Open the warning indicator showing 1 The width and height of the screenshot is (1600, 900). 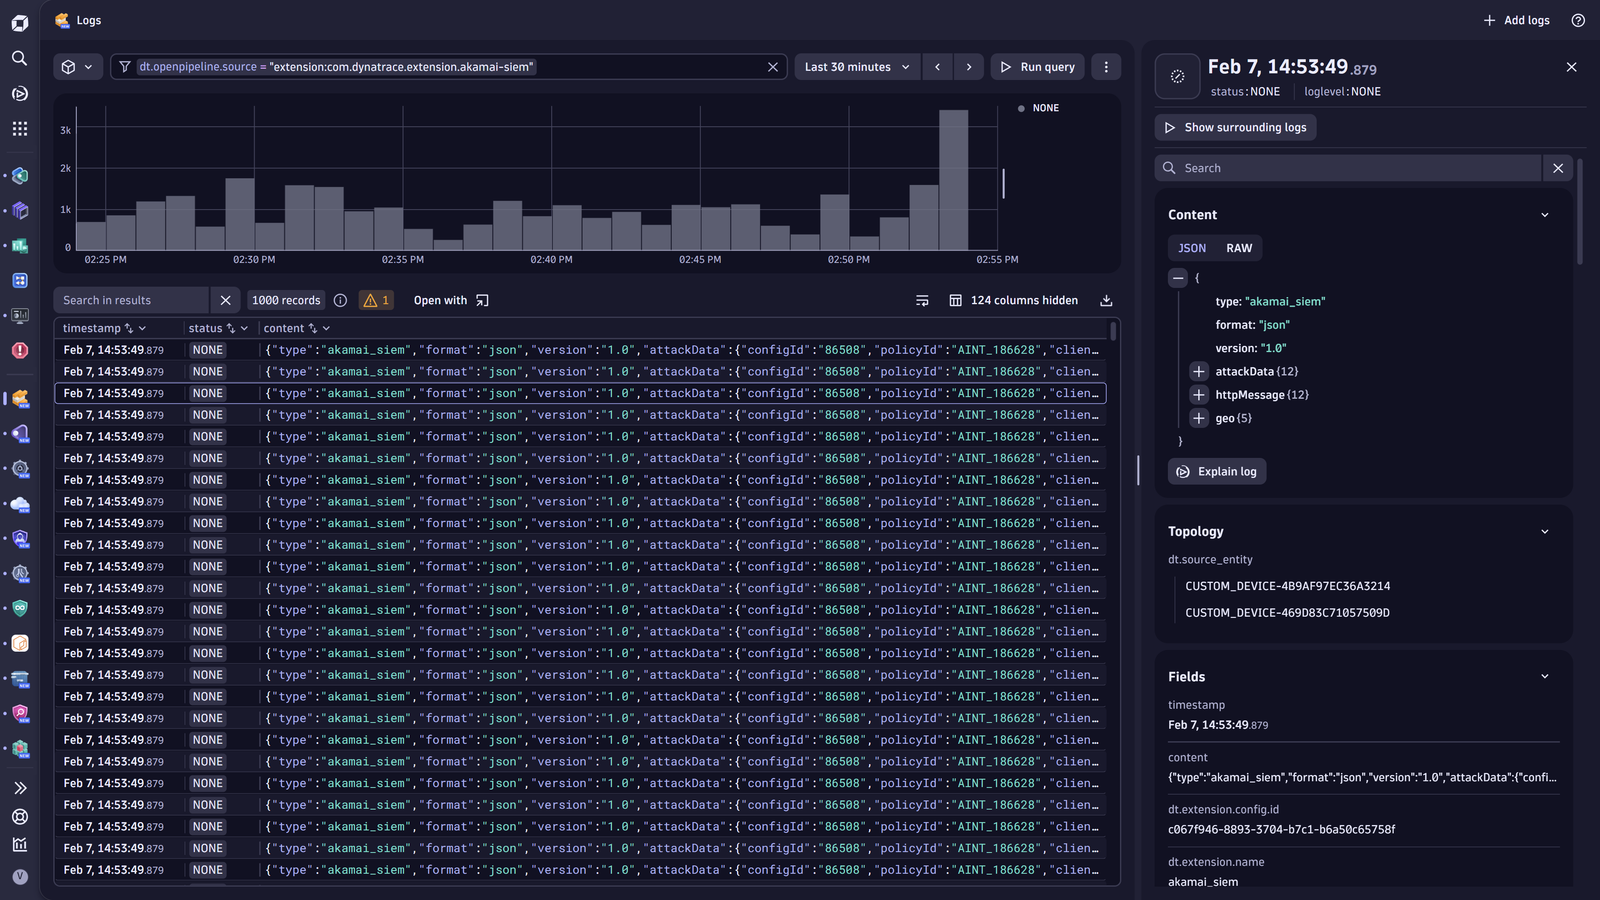tap(376, 300)
